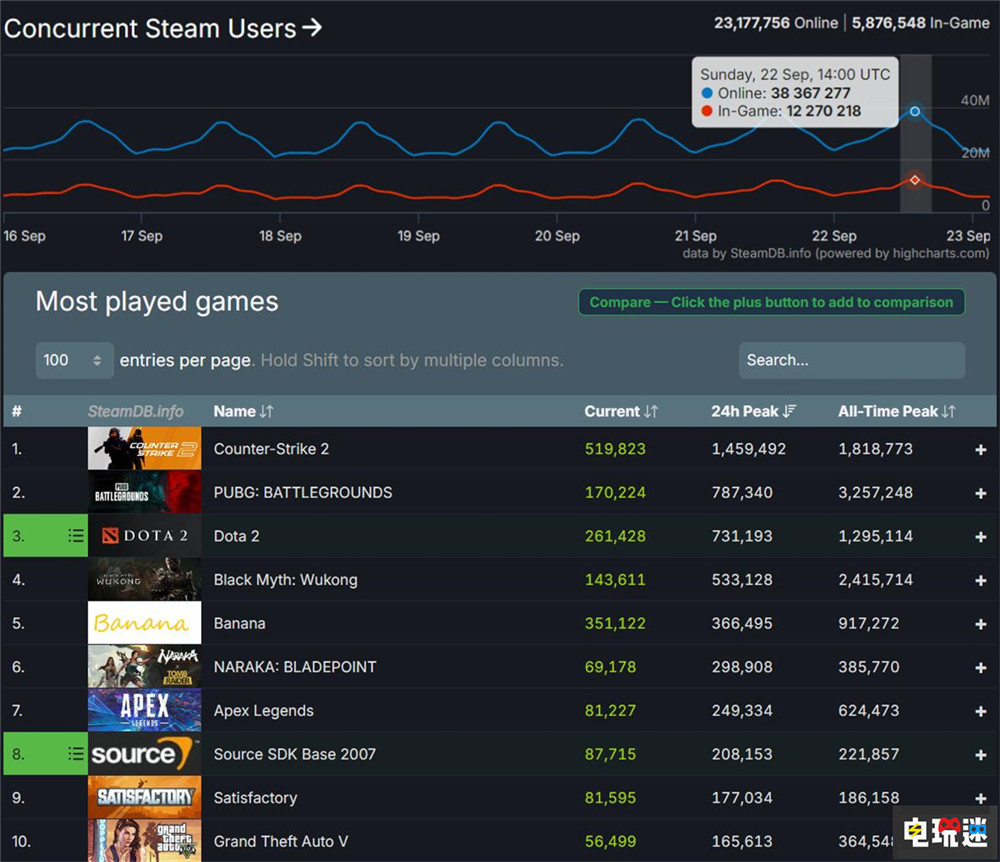Click the Counter-Strike 2 game icon
Image resolution: width=1000 pixels, height=862 pixels.
[144, 448]
